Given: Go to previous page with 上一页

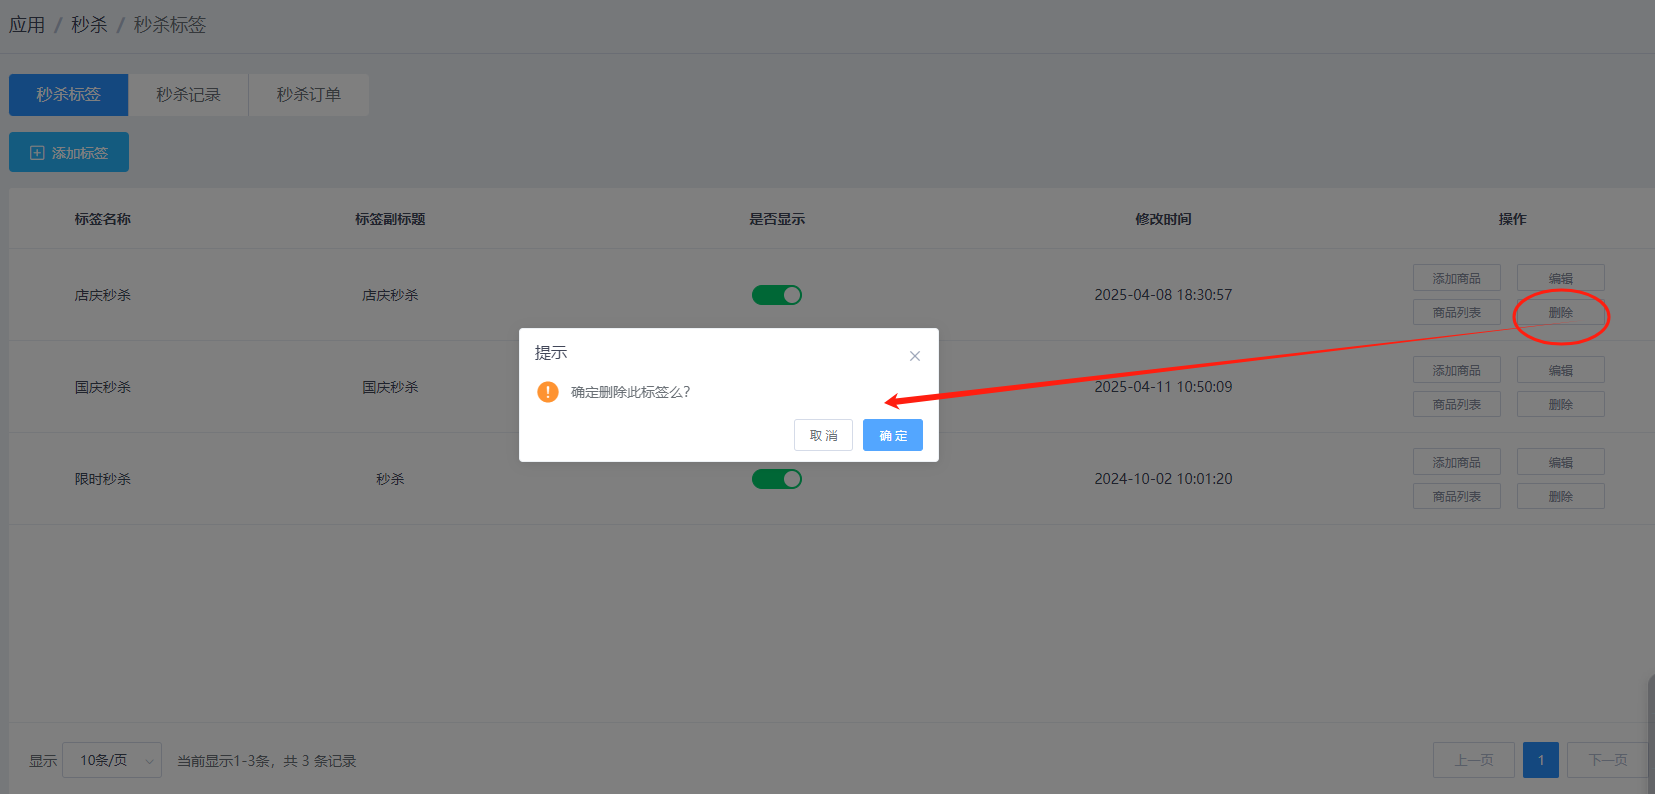Looking at the screenshot, I should coord(1473,760).
